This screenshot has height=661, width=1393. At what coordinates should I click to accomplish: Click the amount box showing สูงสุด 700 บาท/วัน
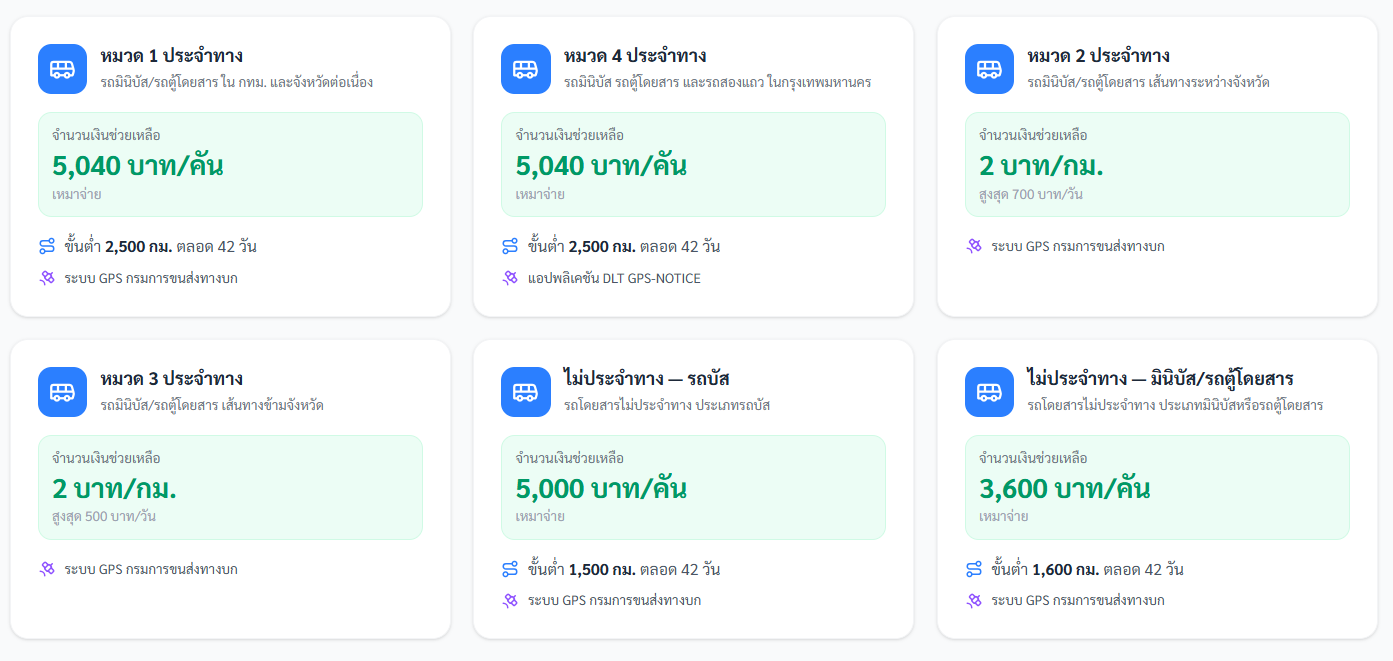click(x=1156, y=164)
